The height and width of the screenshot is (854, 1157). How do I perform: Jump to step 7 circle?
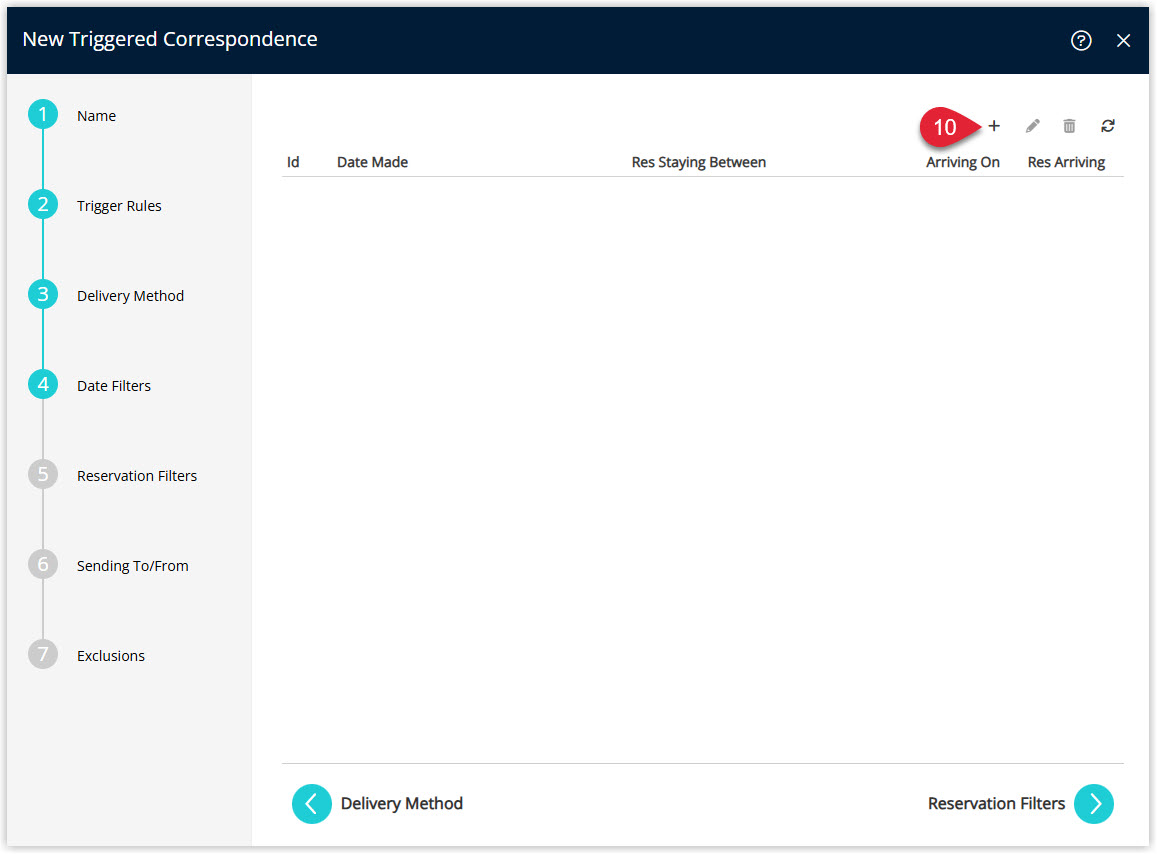(43, 655)
